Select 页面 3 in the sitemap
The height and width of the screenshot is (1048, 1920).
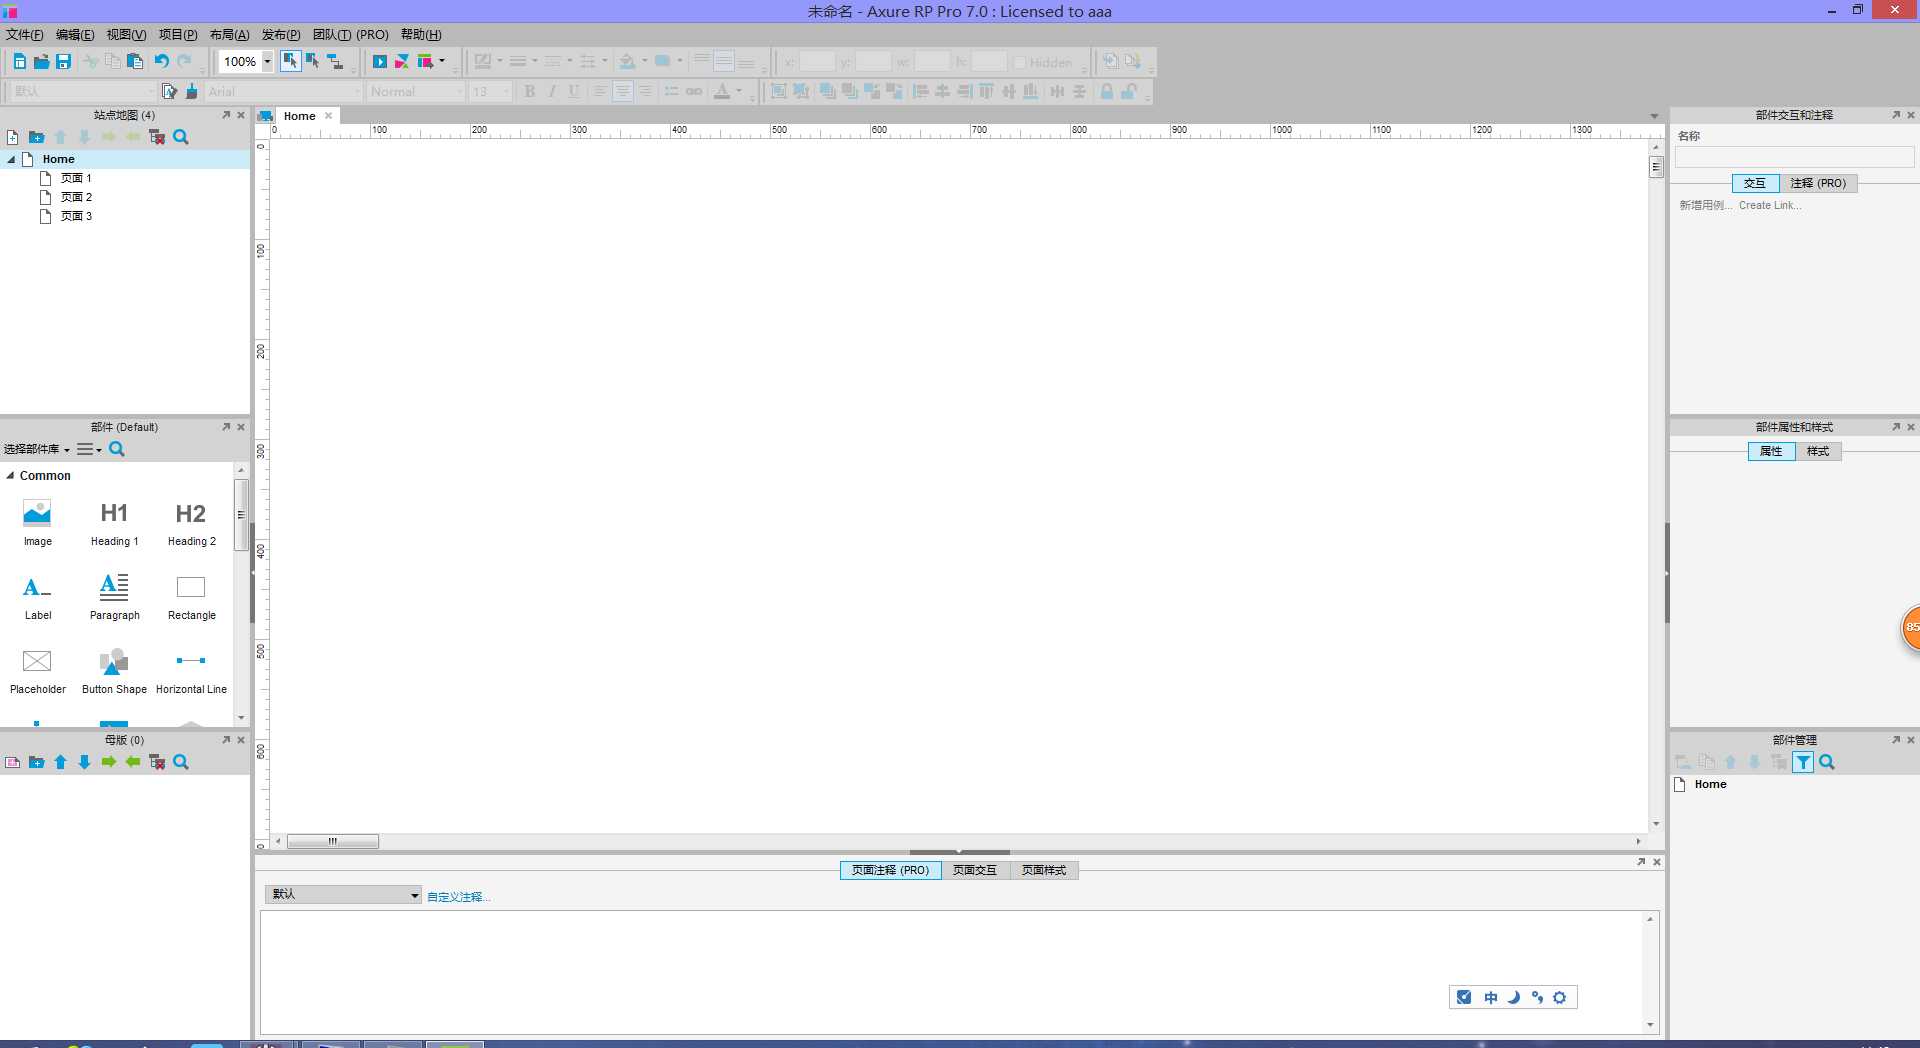point(76,216)
